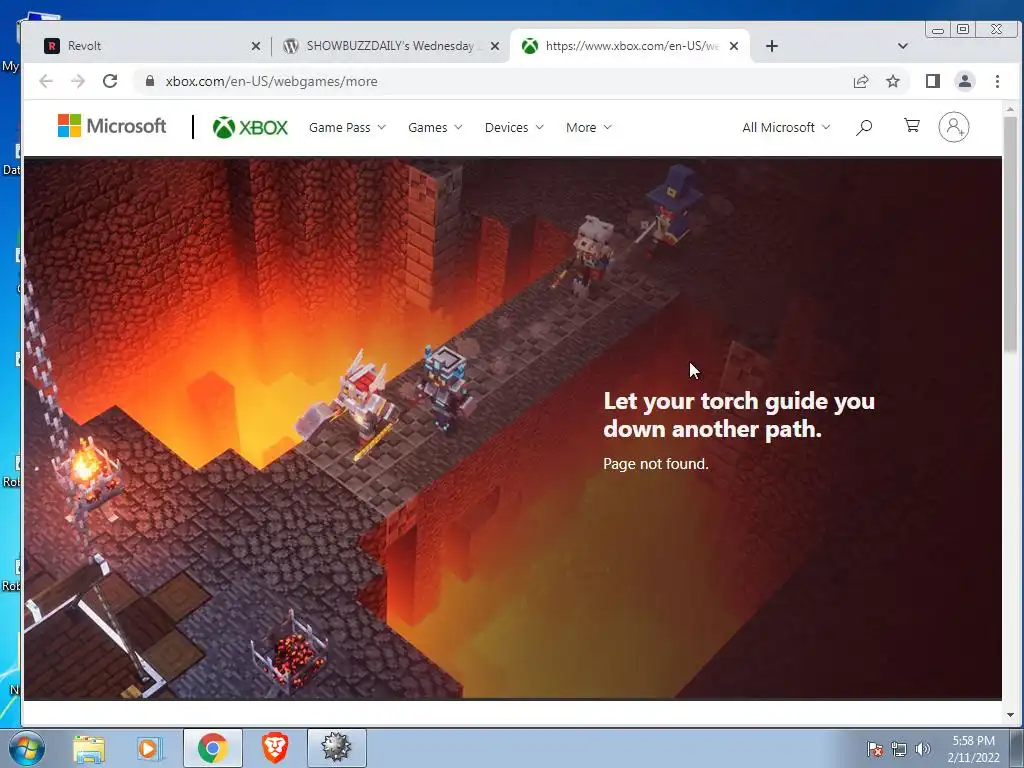Open the Chrome three-dot menu
This screenshot has height=768, width=1024.
997,81
